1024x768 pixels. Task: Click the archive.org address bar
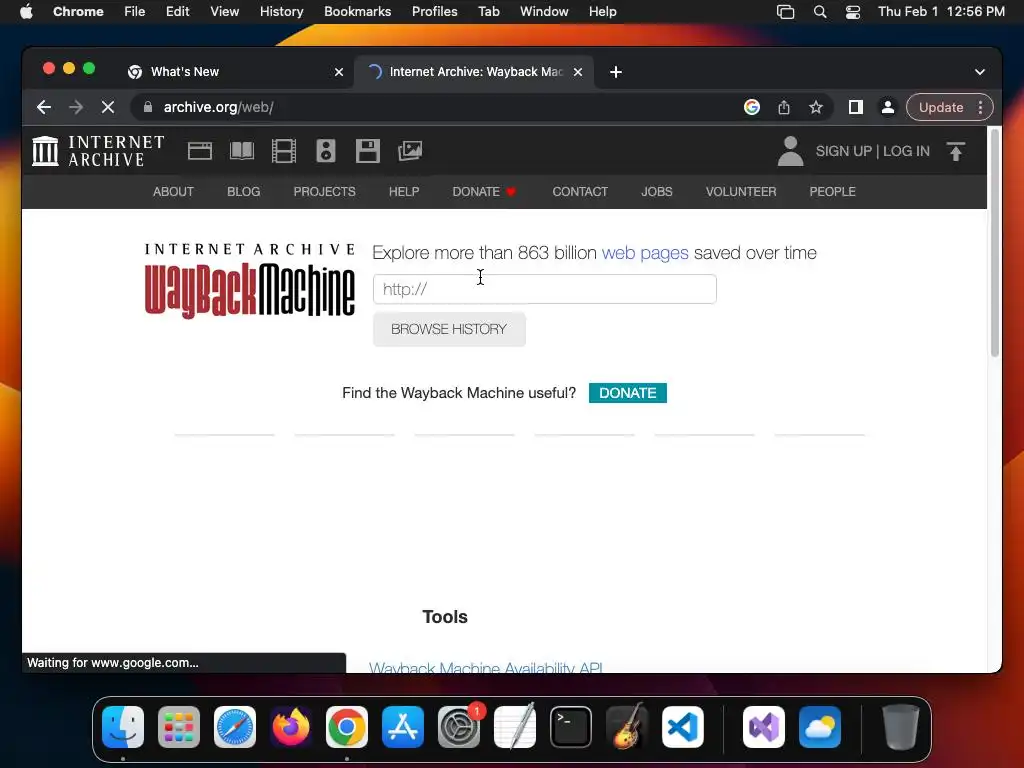click(438, 107)
